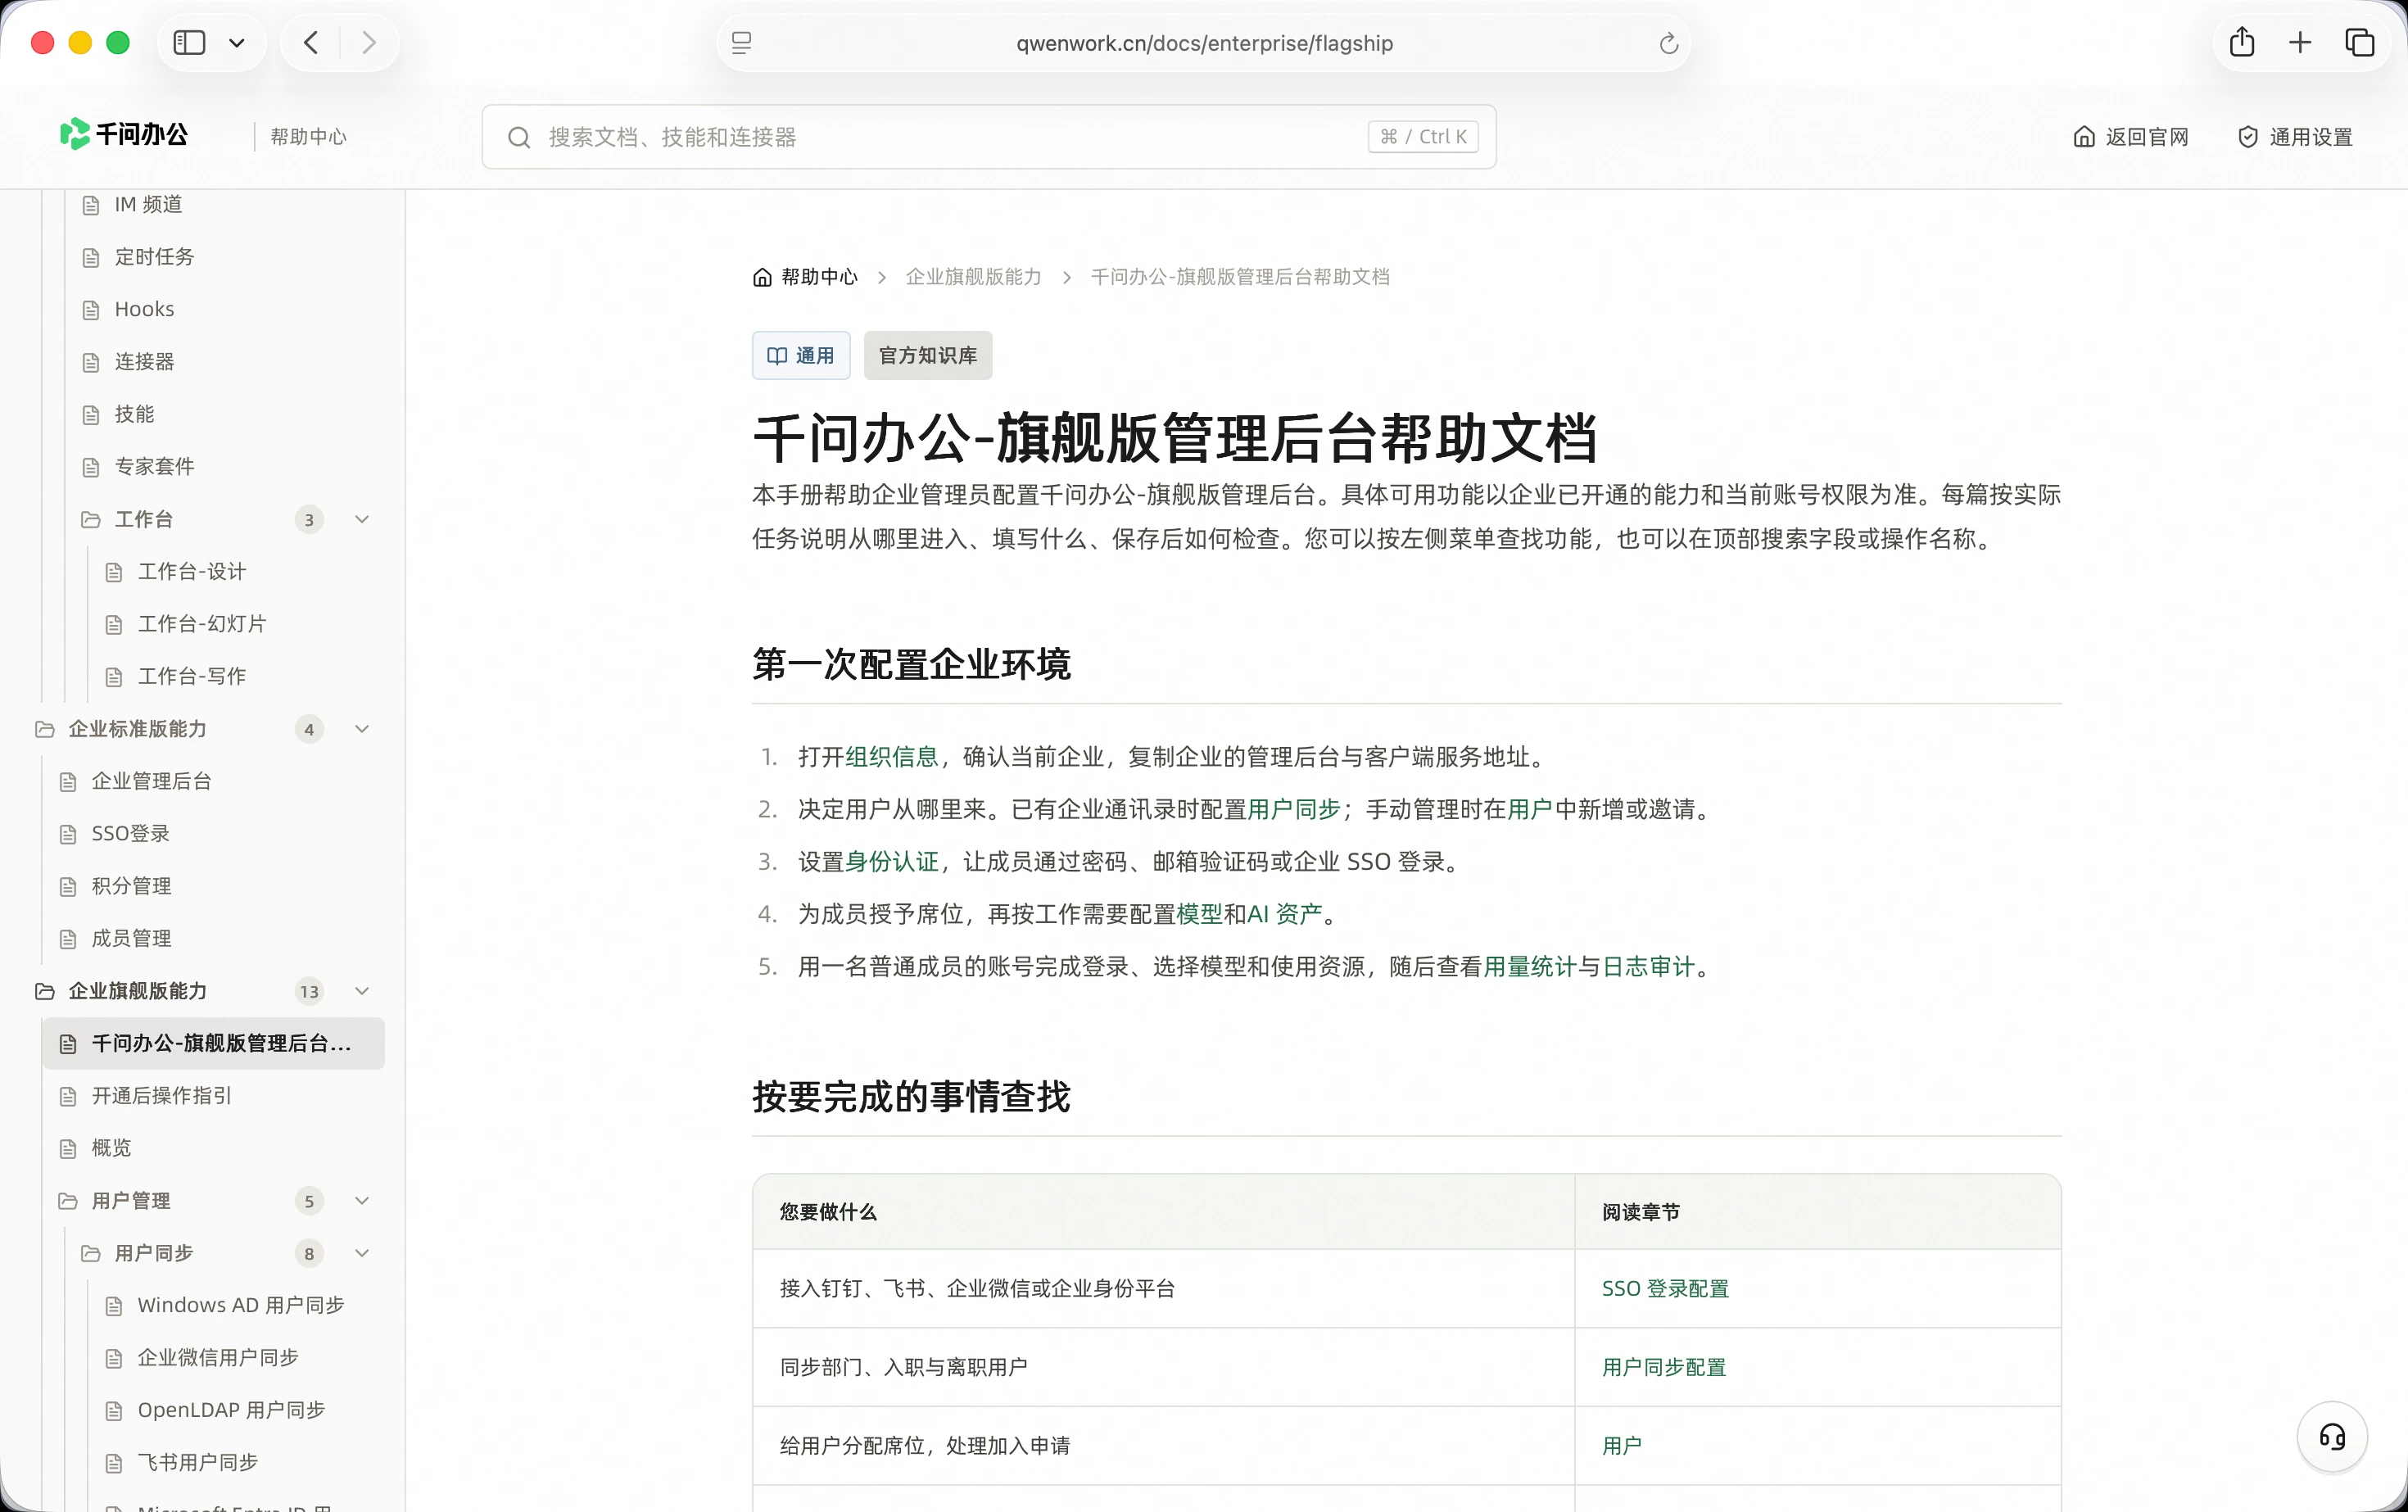Open 专家套件 in the sidebar
Screen dimensions: 2408x1512
click(154, 467)
